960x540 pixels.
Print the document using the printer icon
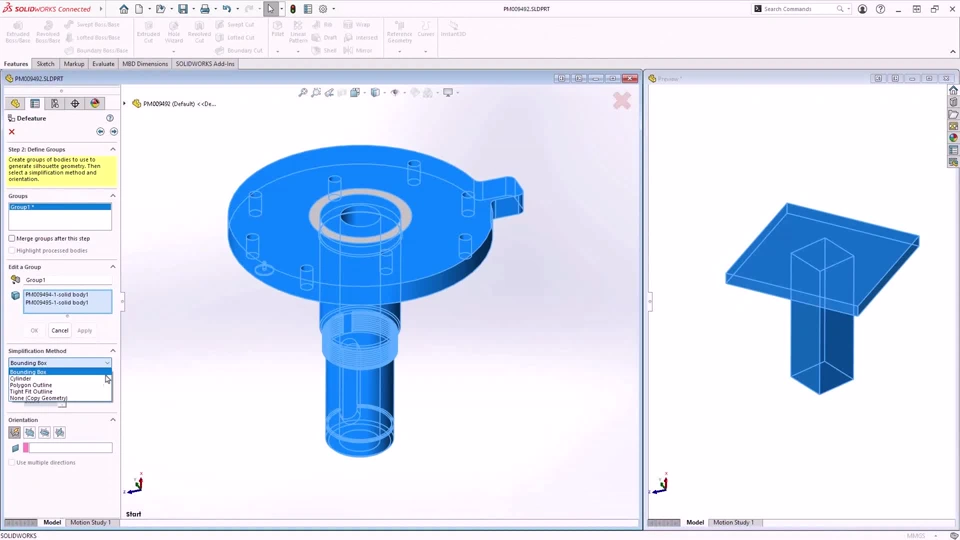coord(204,9)
